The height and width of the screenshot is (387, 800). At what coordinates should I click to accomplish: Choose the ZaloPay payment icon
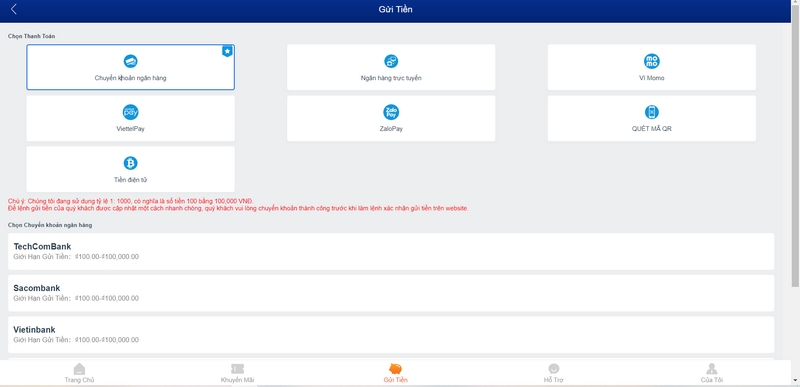[391, 112]
